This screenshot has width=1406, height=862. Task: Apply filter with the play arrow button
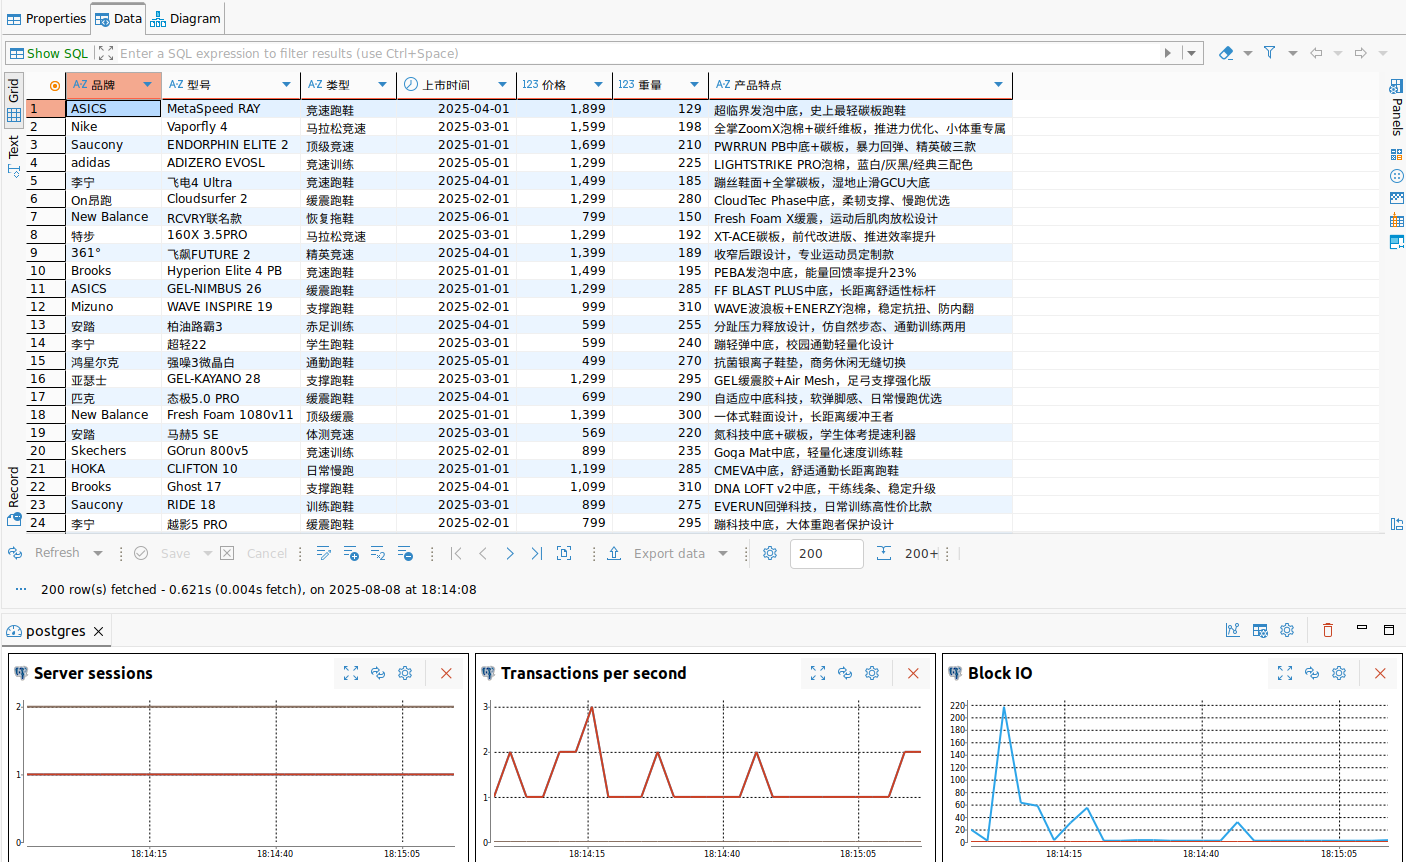[x=1168, y=53]
